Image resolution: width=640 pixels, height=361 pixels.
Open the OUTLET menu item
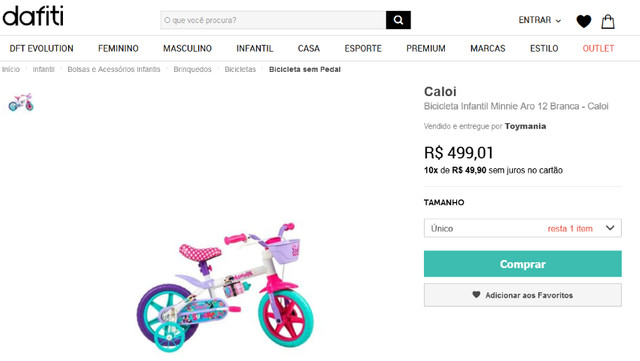tap(598, 49)
